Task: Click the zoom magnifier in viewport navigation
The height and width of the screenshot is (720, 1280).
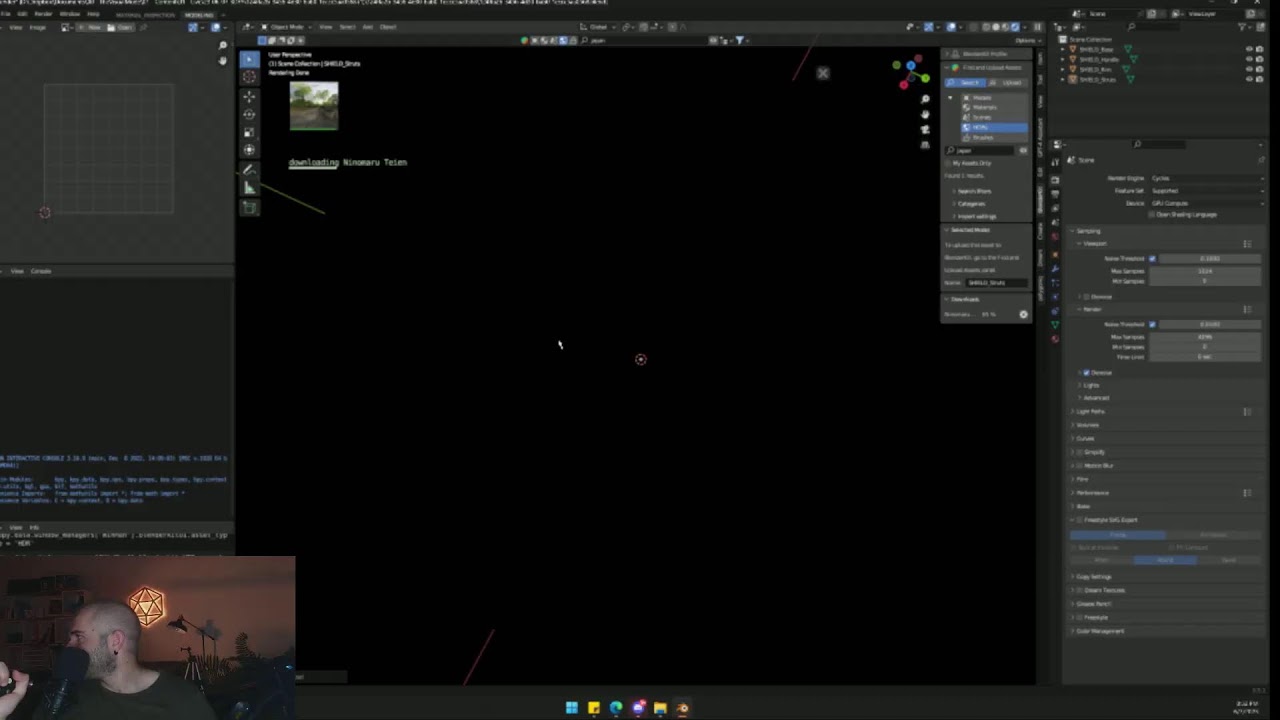Action: click(x=925, y=99)
